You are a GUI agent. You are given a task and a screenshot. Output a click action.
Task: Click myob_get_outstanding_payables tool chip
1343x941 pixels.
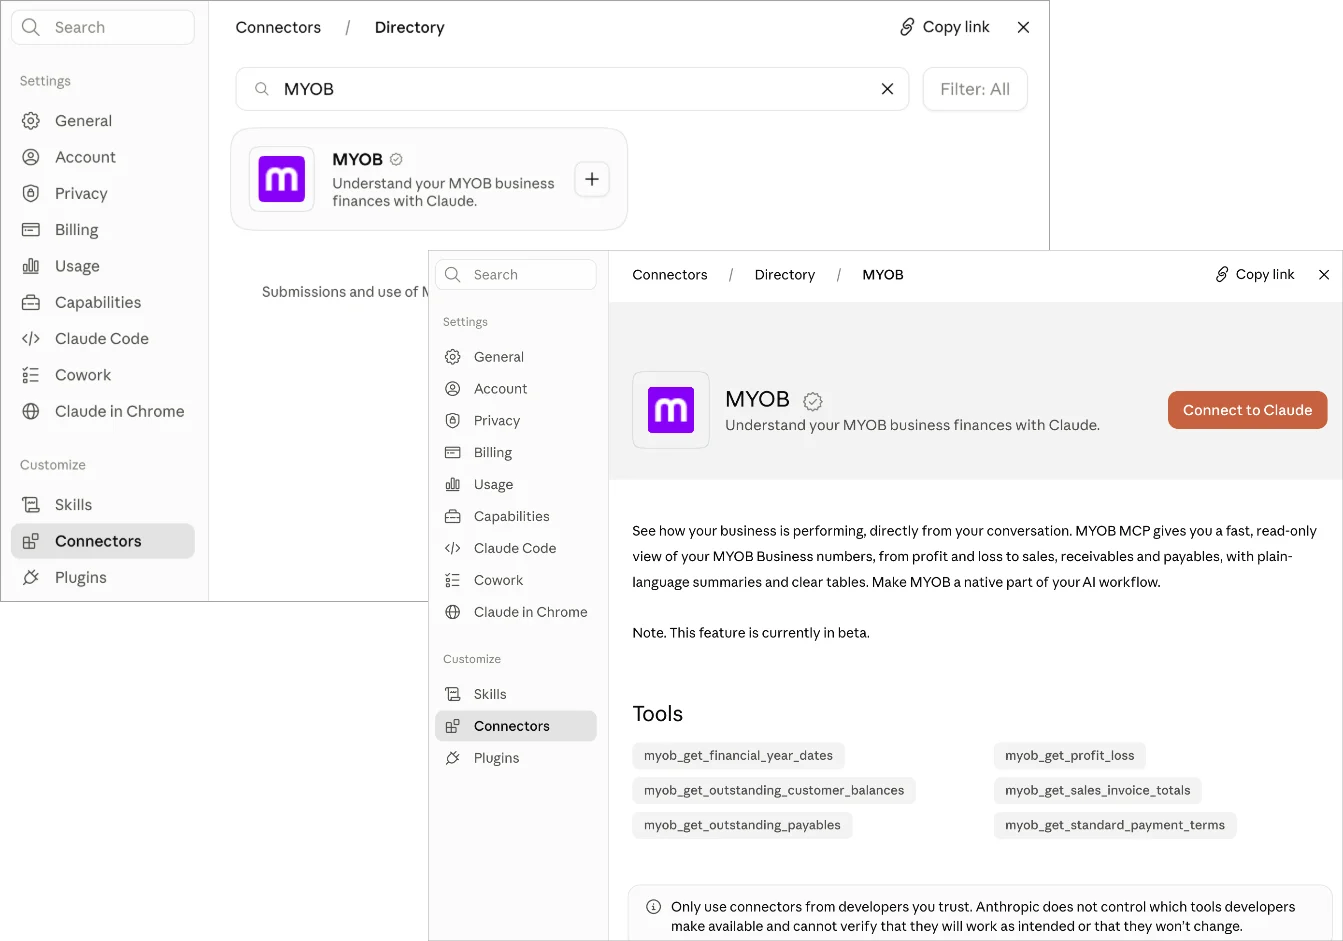point(742,826)
